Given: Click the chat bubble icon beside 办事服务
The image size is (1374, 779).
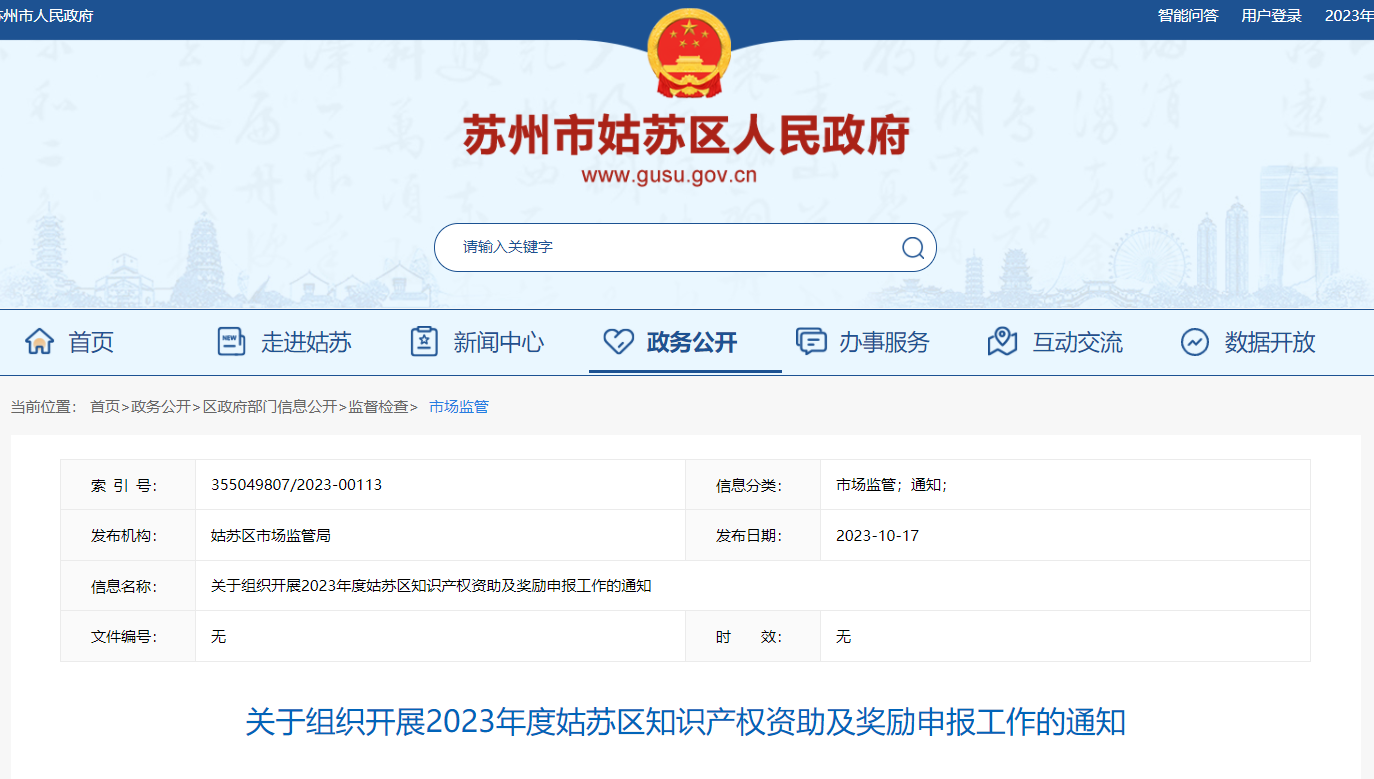Looking at the screenshot, I should [810, 342].
